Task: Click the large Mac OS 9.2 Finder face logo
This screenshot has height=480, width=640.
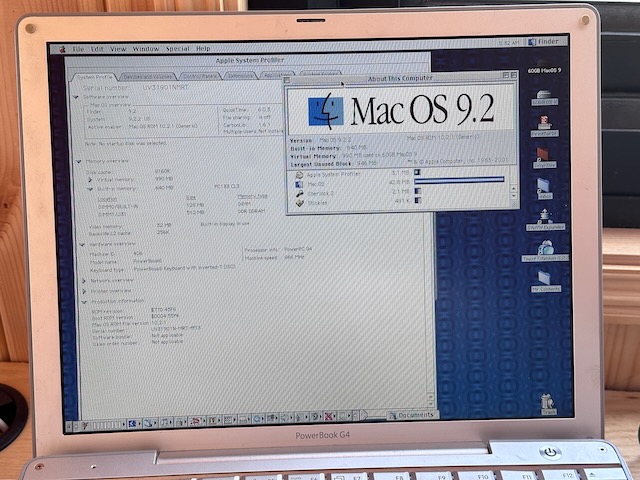Action: 325,111
